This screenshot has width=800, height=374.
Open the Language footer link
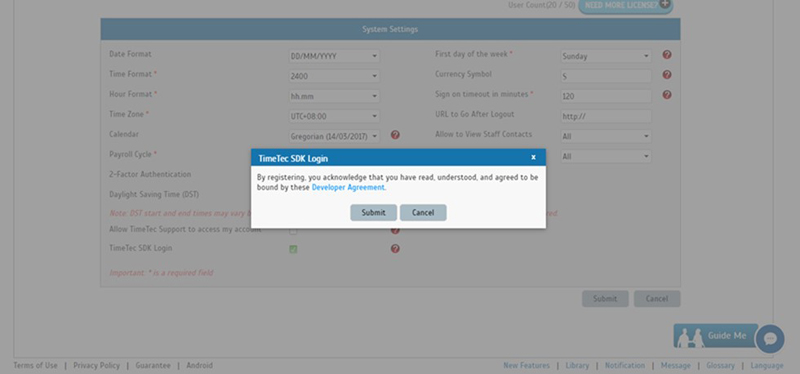pos(767,365)
